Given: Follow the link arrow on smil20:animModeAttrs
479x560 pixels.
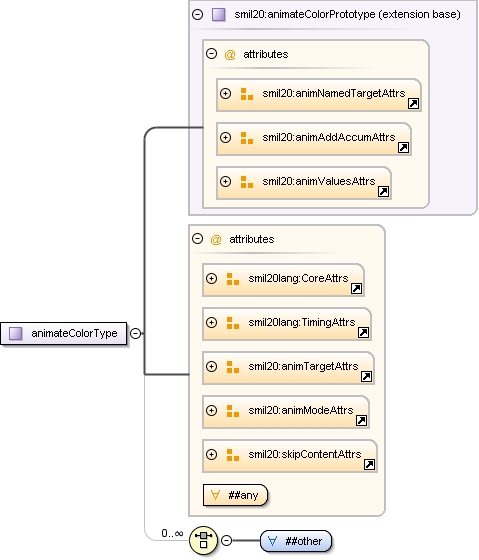Looking at the screenshot, I should 361,420.
